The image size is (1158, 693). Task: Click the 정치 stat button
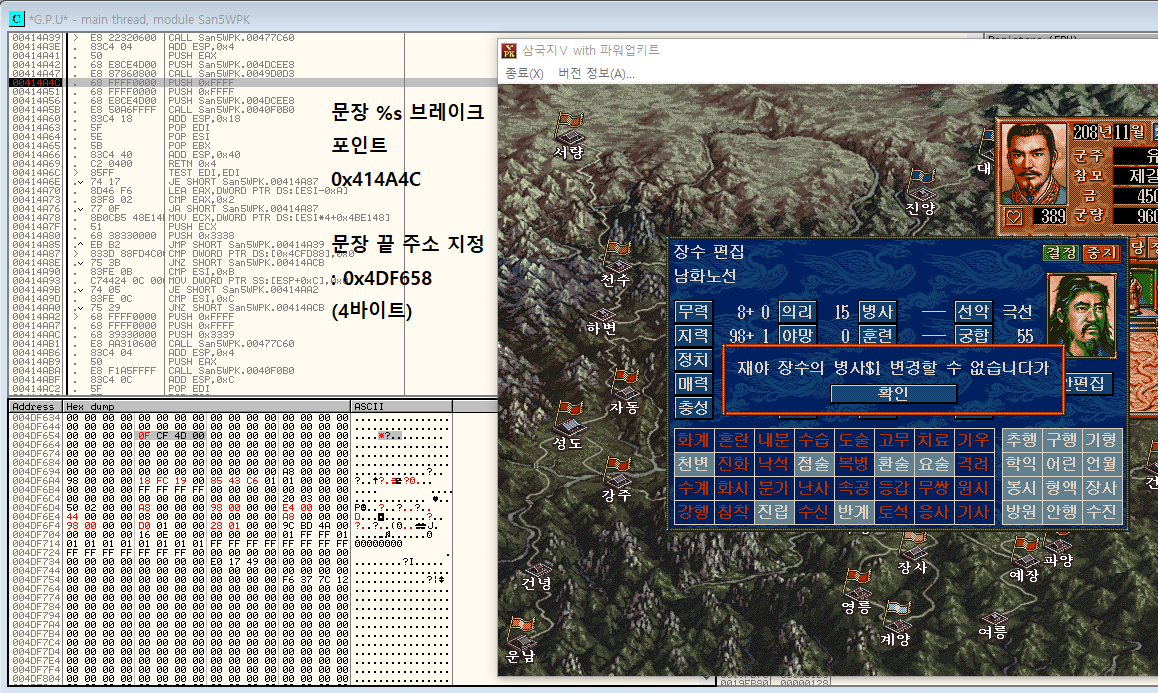693,360
